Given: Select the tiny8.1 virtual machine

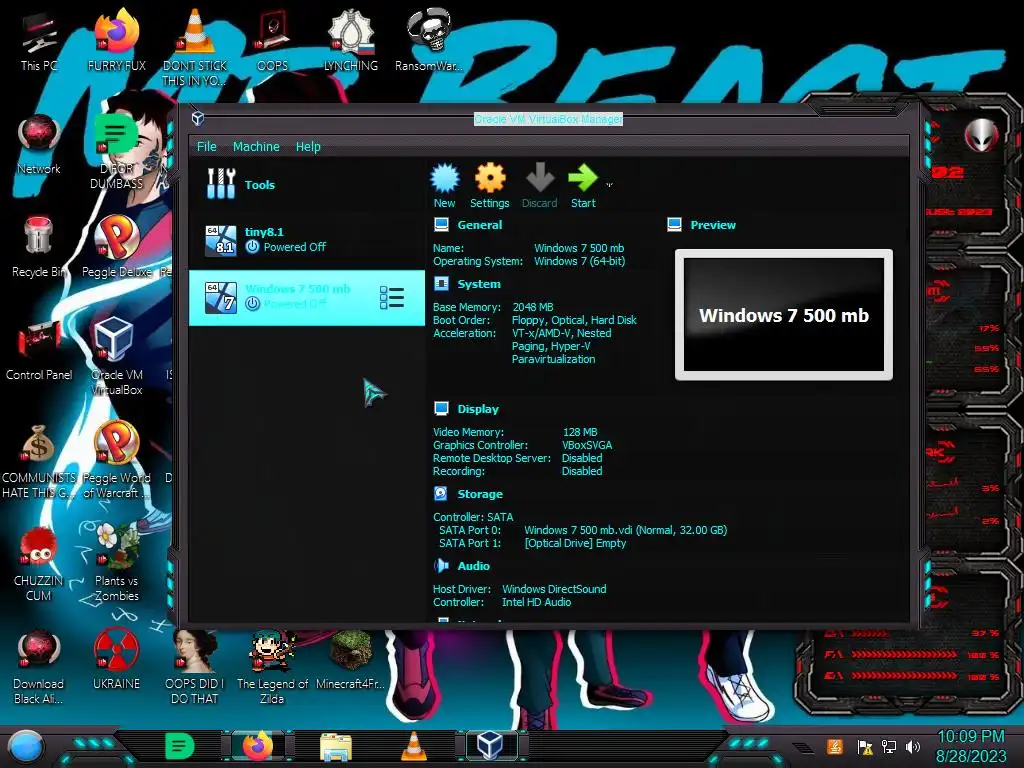Looking at the screenshot, I should (x=307, y=240).
